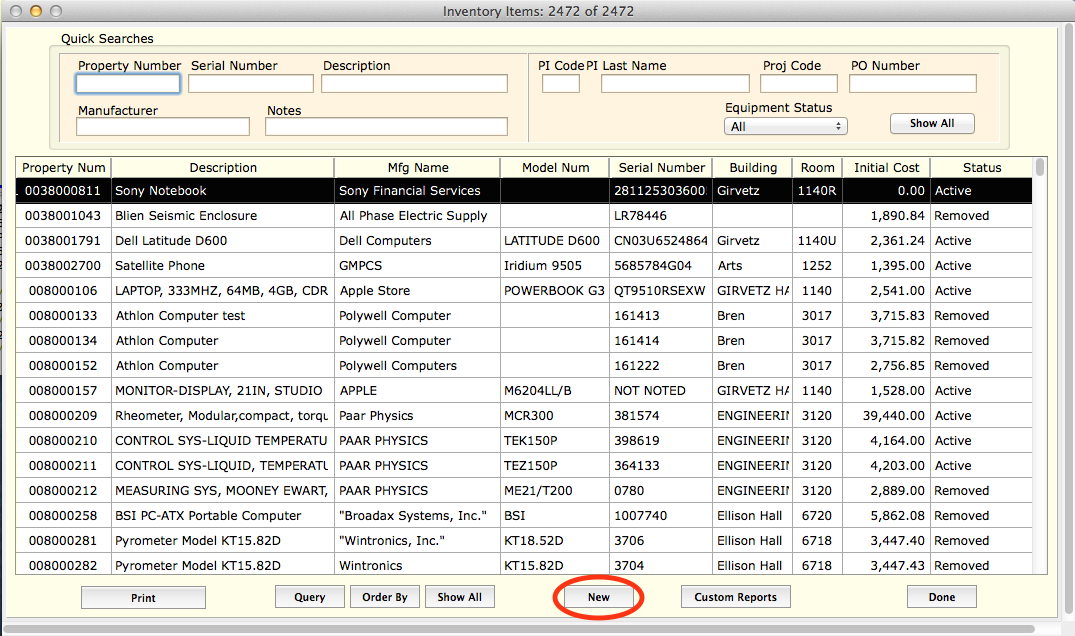
Task: Click the PO Number search field
Action: (912, 84)
